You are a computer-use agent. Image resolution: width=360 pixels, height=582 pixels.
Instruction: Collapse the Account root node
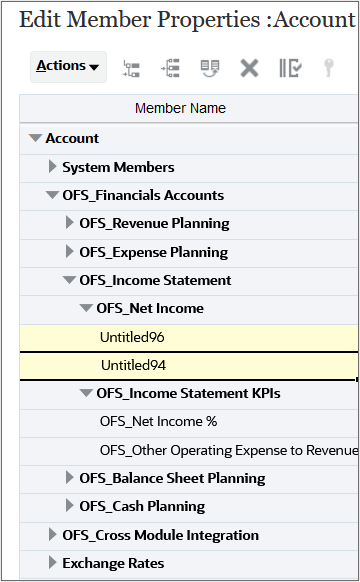(x=35, y=138)
